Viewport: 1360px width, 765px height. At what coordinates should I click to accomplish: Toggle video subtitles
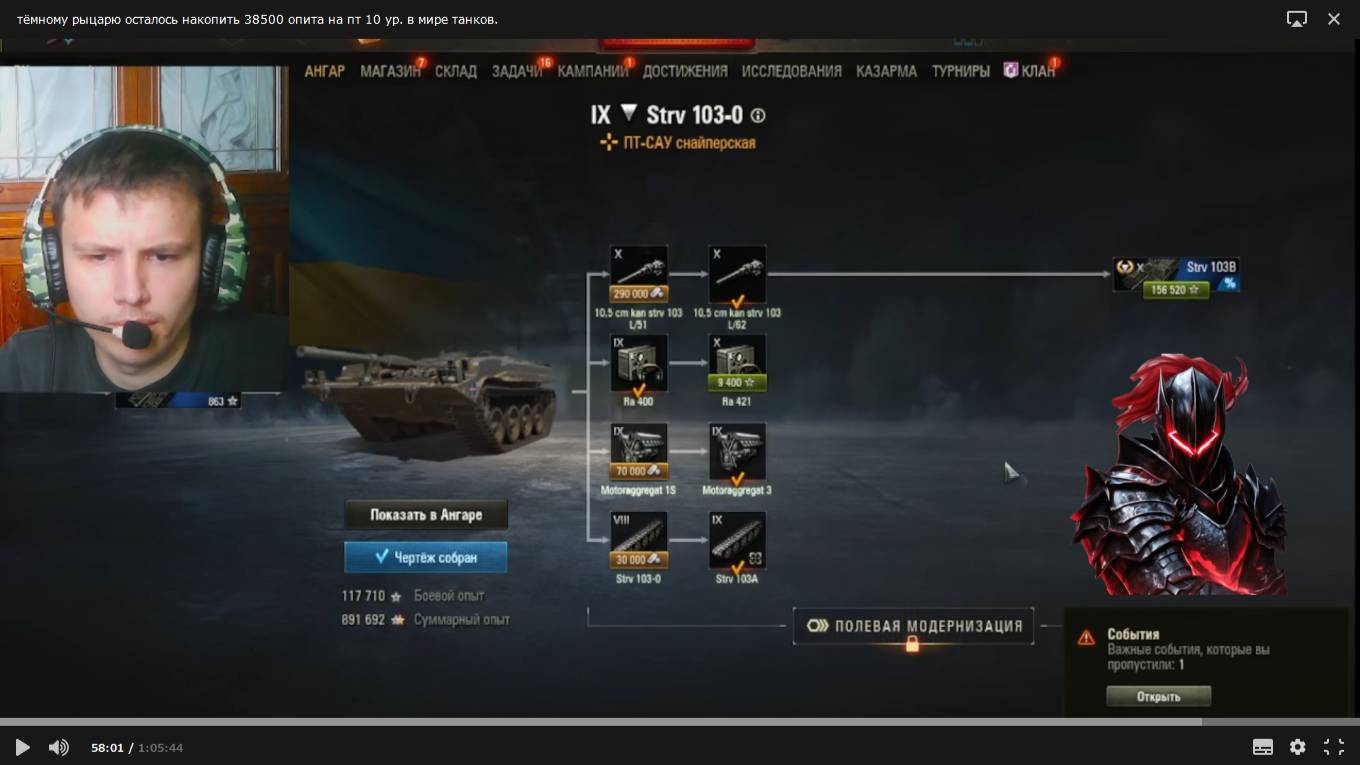point(1263,747)
